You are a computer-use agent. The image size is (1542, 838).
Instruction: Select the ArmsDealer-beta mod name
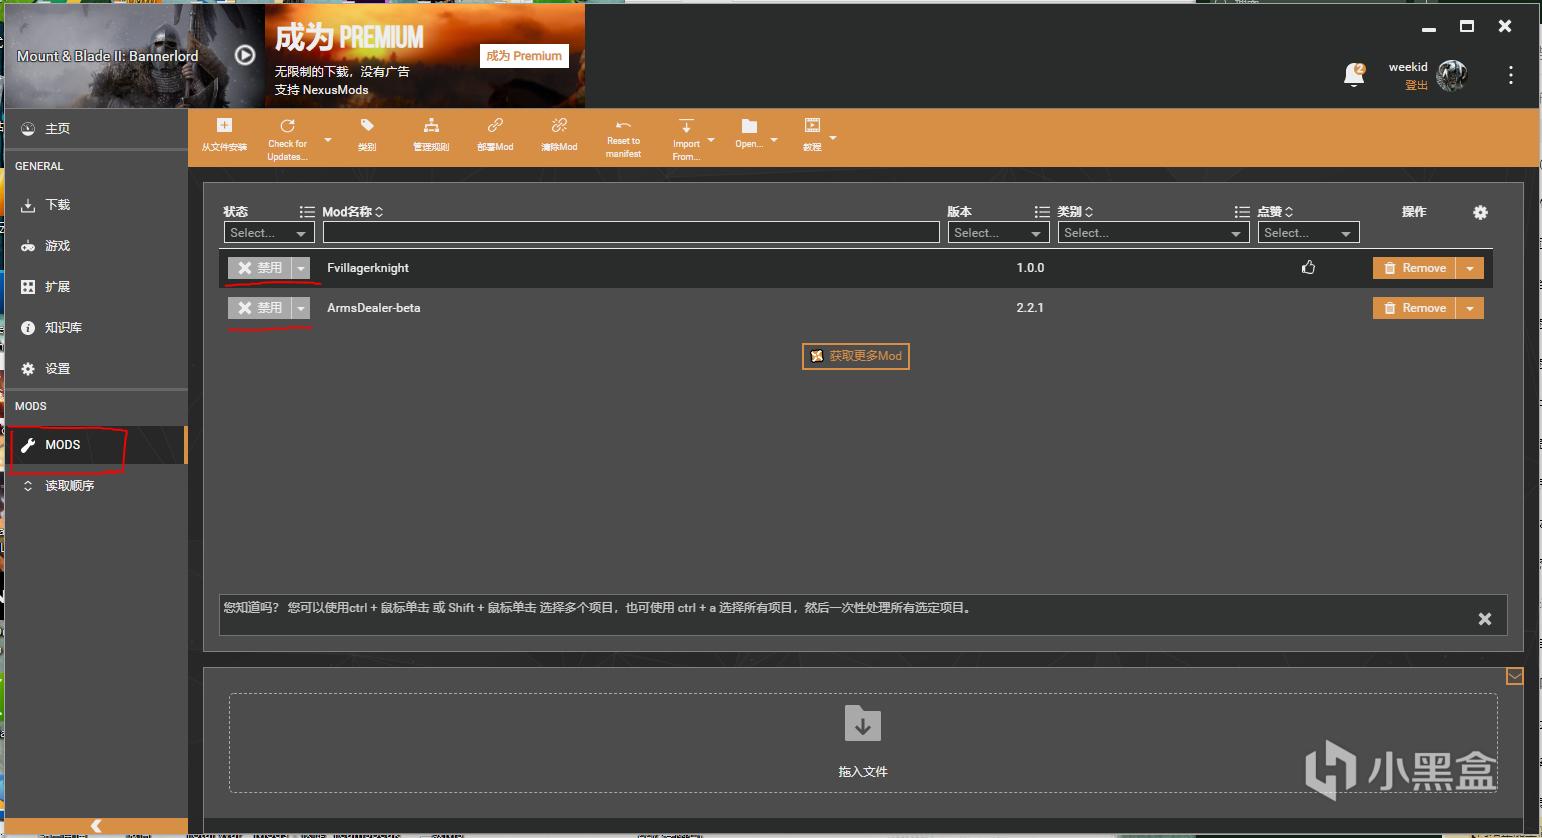pos(374,308)
